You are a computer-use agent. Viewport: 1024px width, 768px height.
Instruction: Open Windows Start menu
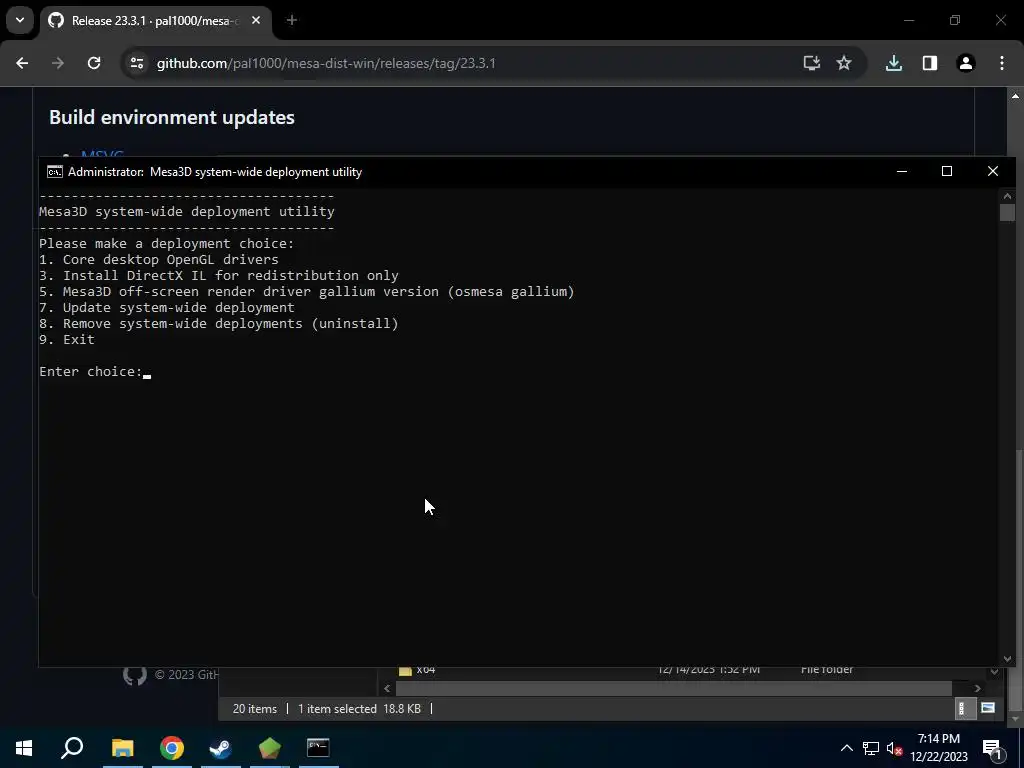coord(24,748)
